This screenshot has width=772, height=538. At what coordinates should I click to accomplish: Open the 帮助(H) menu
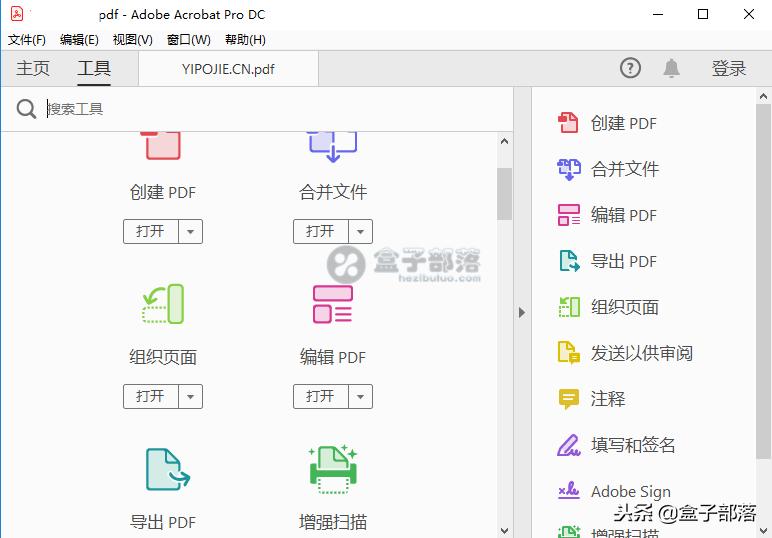pos(245,40)
